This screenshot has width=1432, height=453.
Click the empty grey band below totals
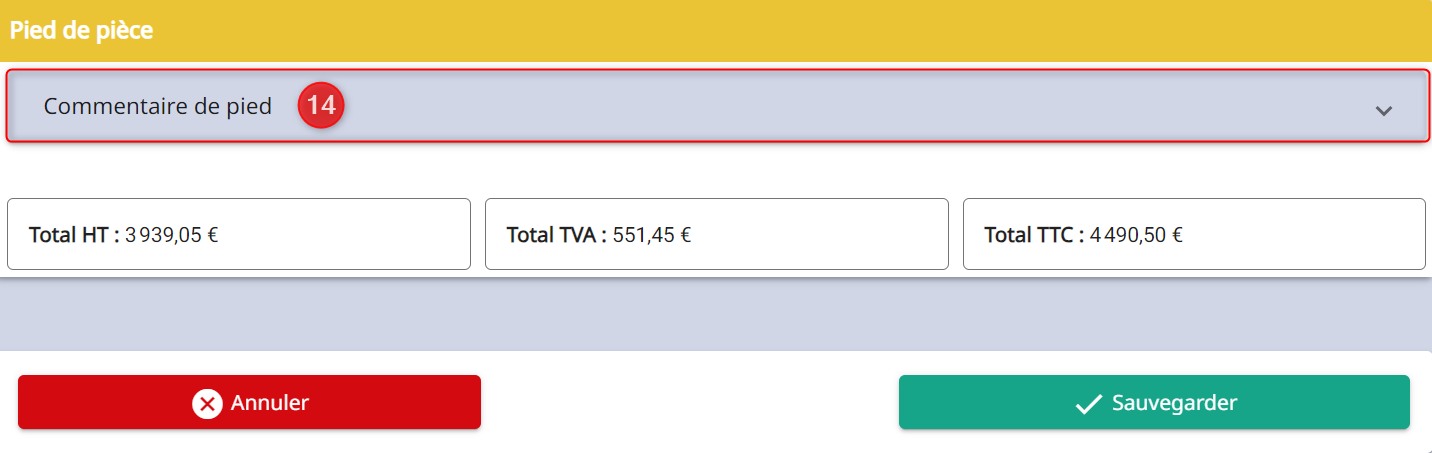point(716,315)
